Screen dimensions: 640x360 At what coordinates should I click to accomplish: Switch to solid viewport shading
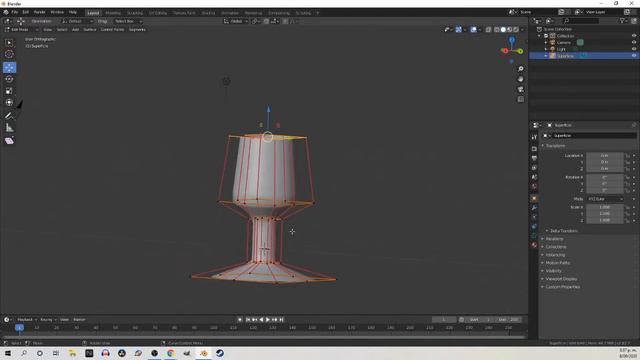click(503, 30)
